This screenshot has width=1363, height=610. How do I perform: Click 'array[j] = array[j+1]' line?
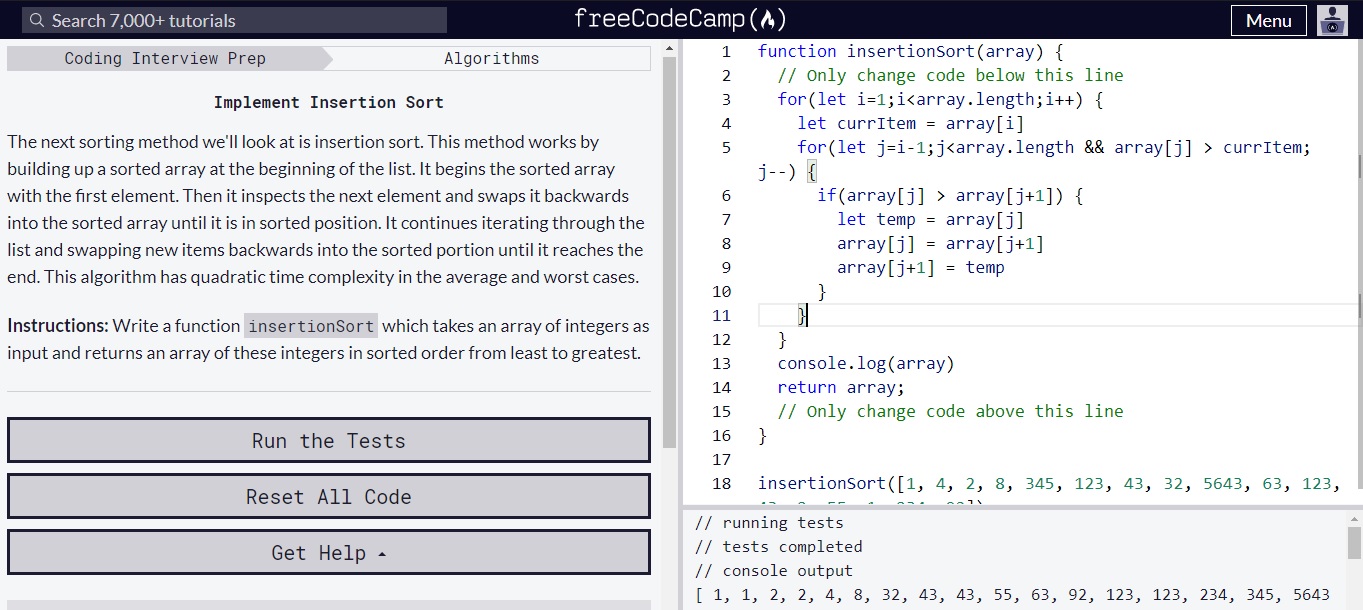(940, 243)
